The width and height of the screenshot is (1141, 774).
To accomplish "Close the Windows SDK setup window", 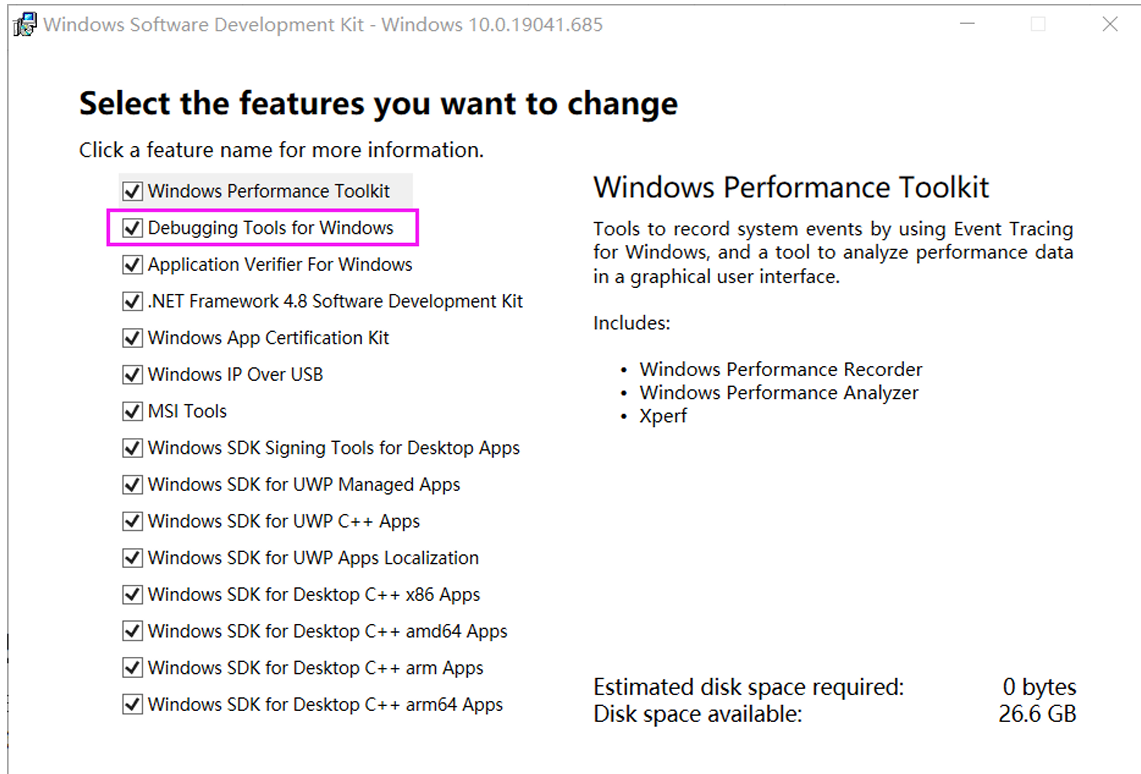I will coord(1110,24).
